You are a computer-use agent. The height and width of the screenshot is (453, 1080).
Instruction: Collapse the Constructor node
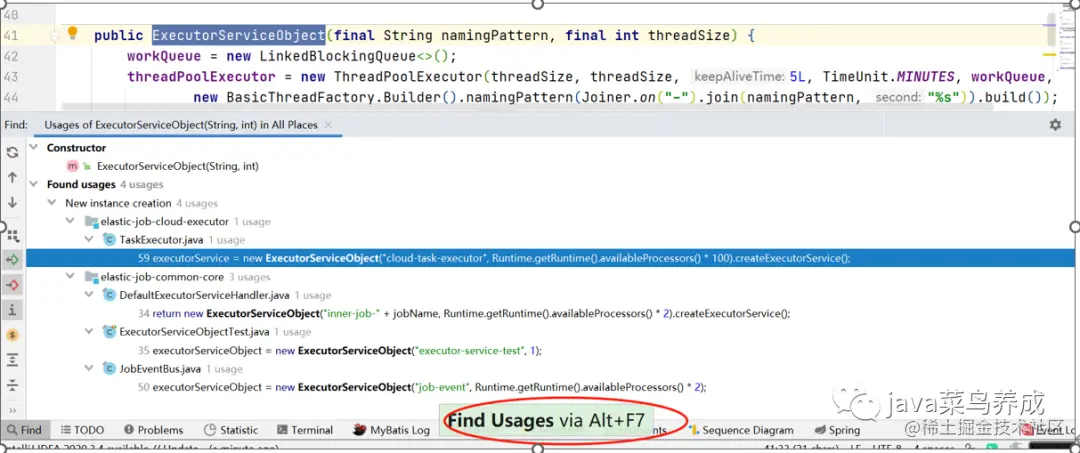coord(34,148)
